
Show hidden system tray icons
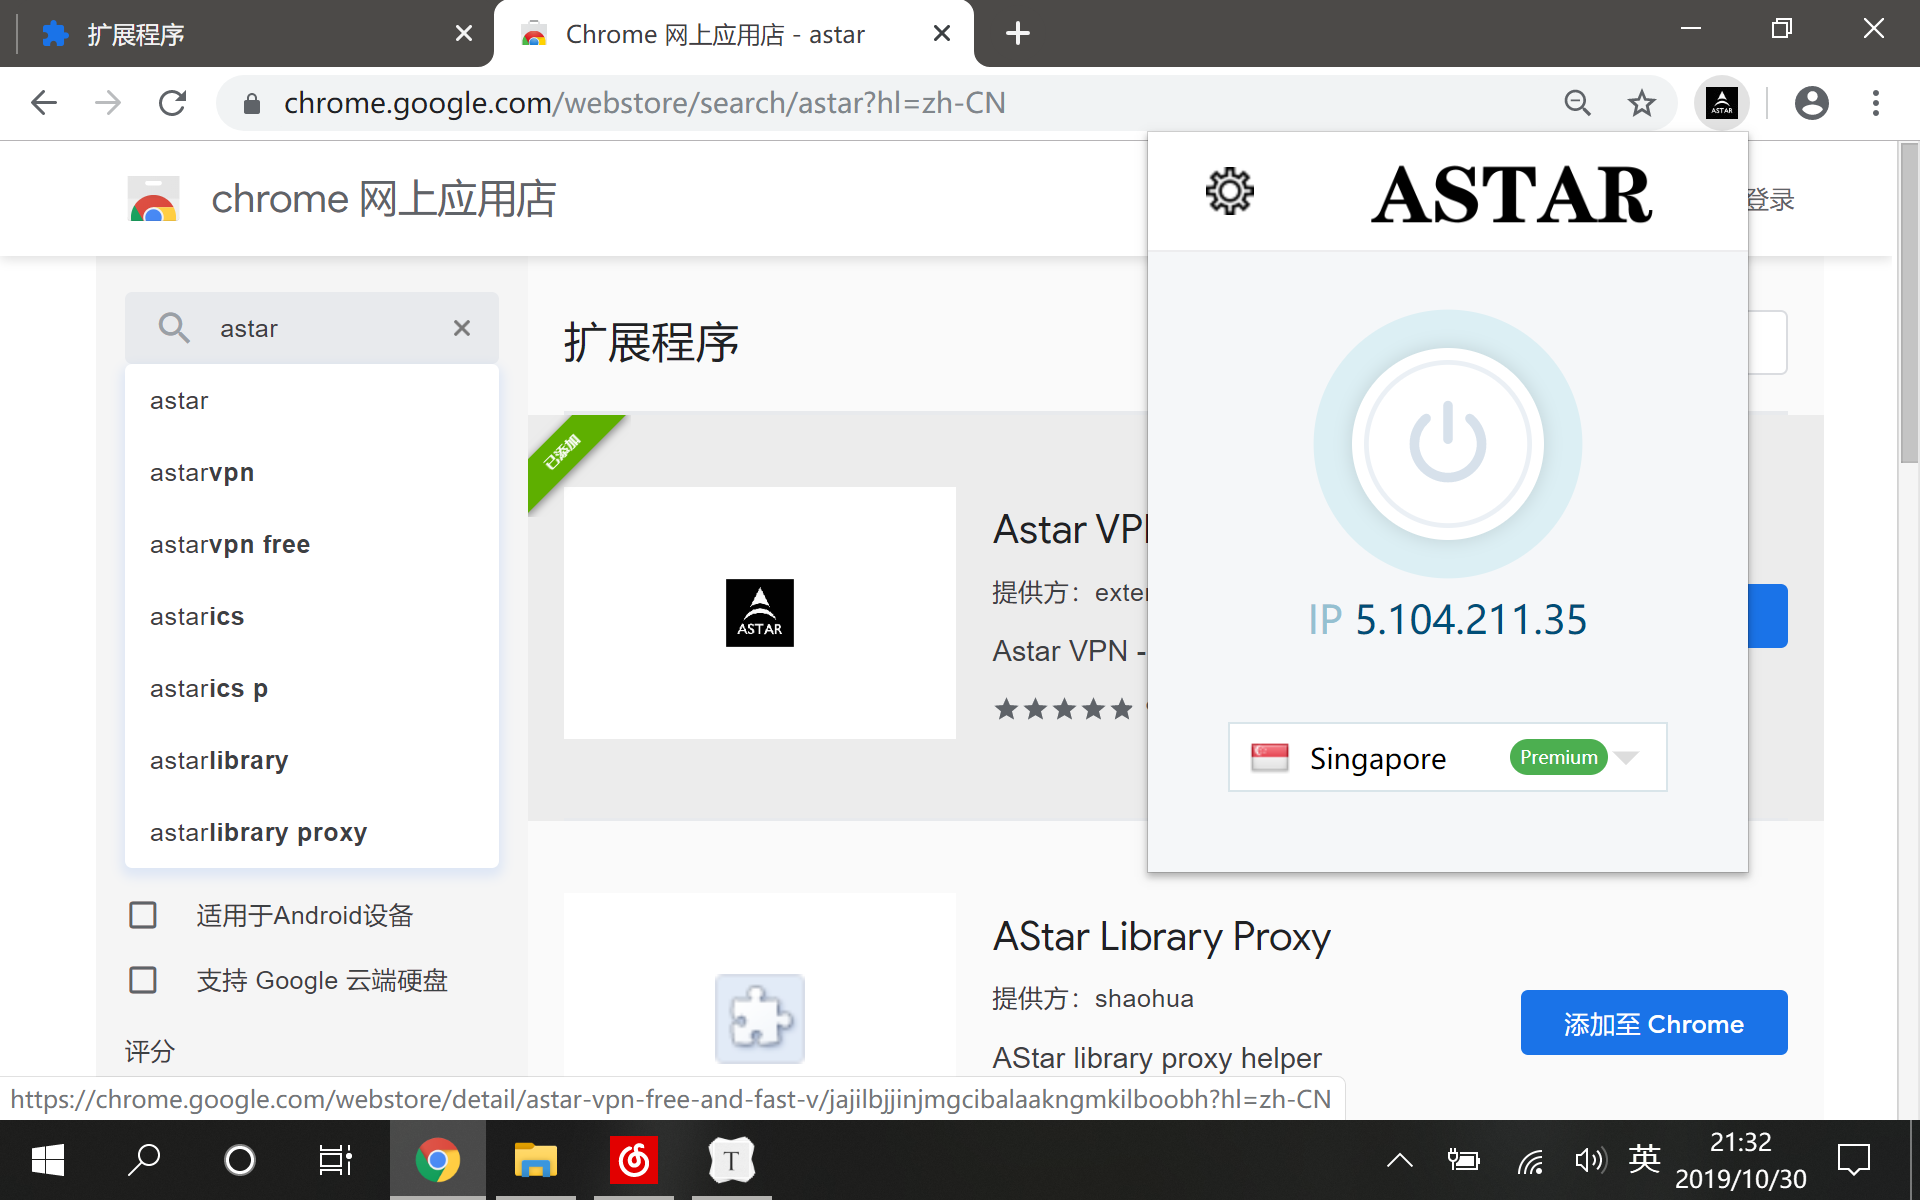click(1399, 1160)
